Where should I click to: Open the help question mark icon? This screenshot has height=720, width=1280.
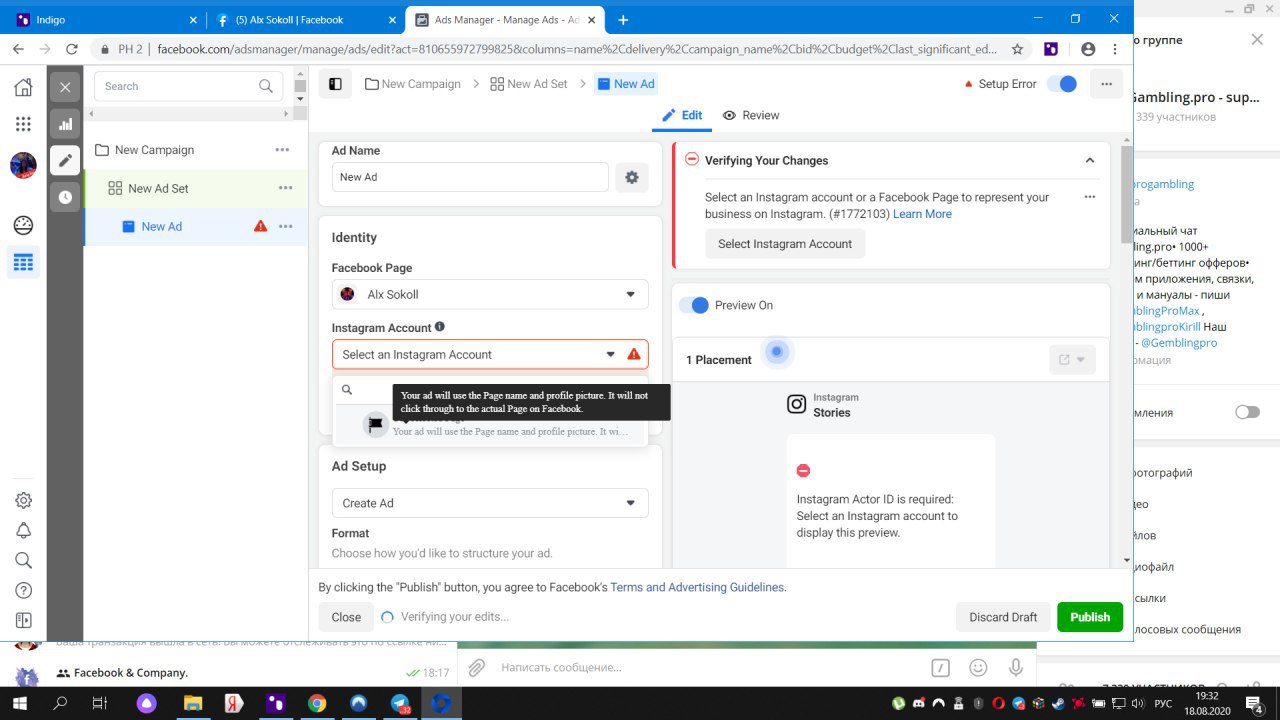[23, 590]
